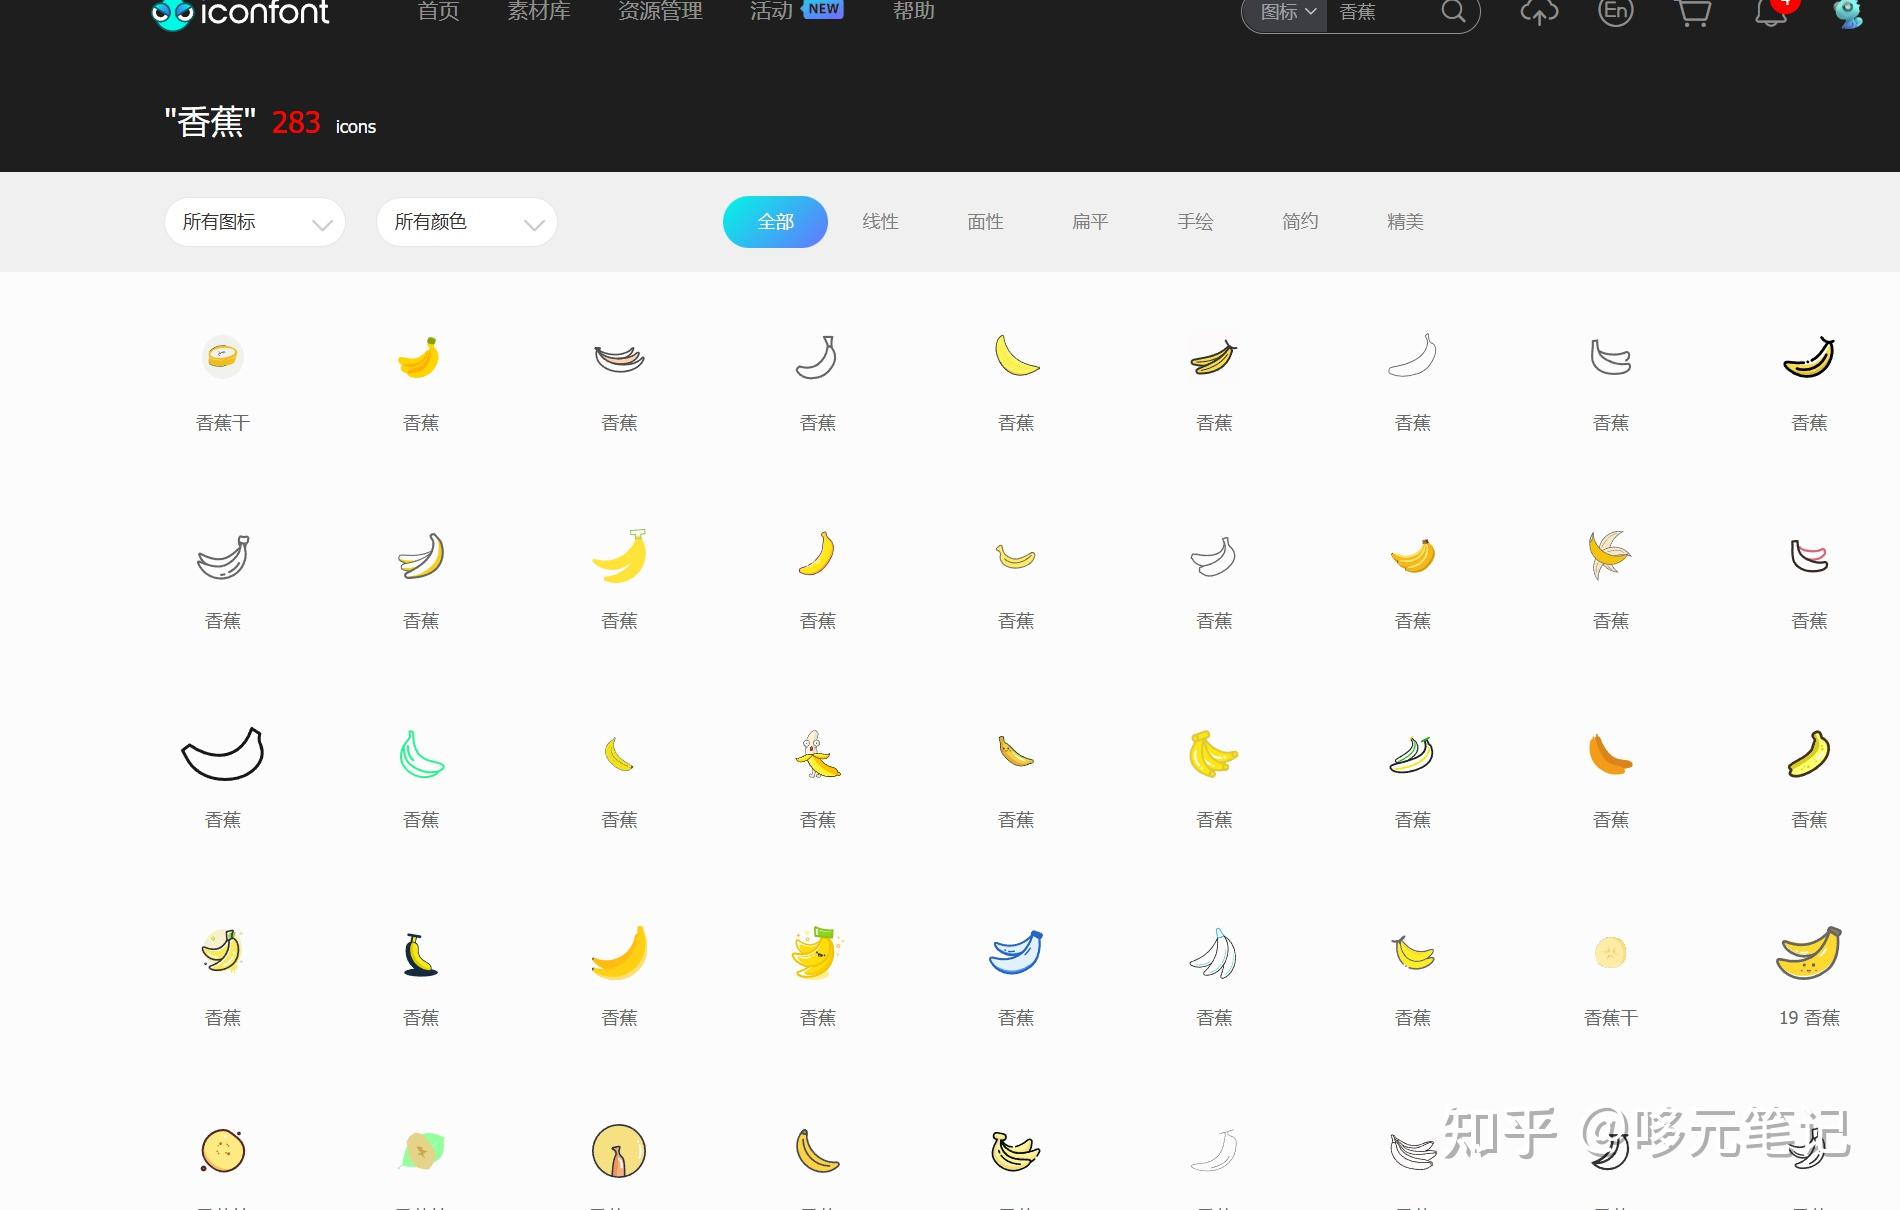Open the notification bell

(x=1771, y=12)
